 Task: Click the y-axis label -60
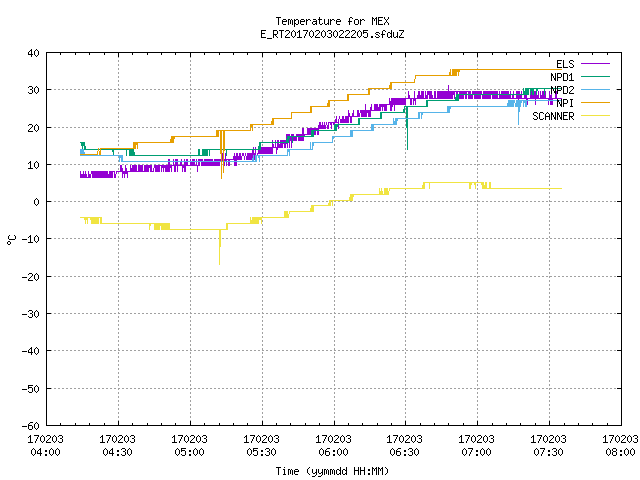31,426
